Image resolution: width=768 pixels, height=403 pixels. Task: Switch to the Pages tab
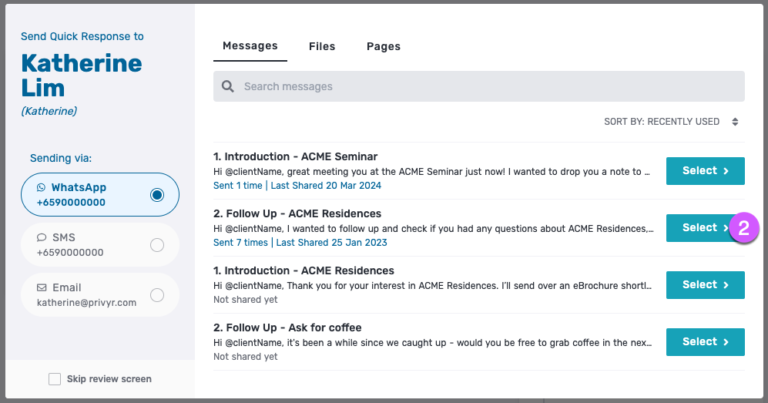[x=384, y=47]
